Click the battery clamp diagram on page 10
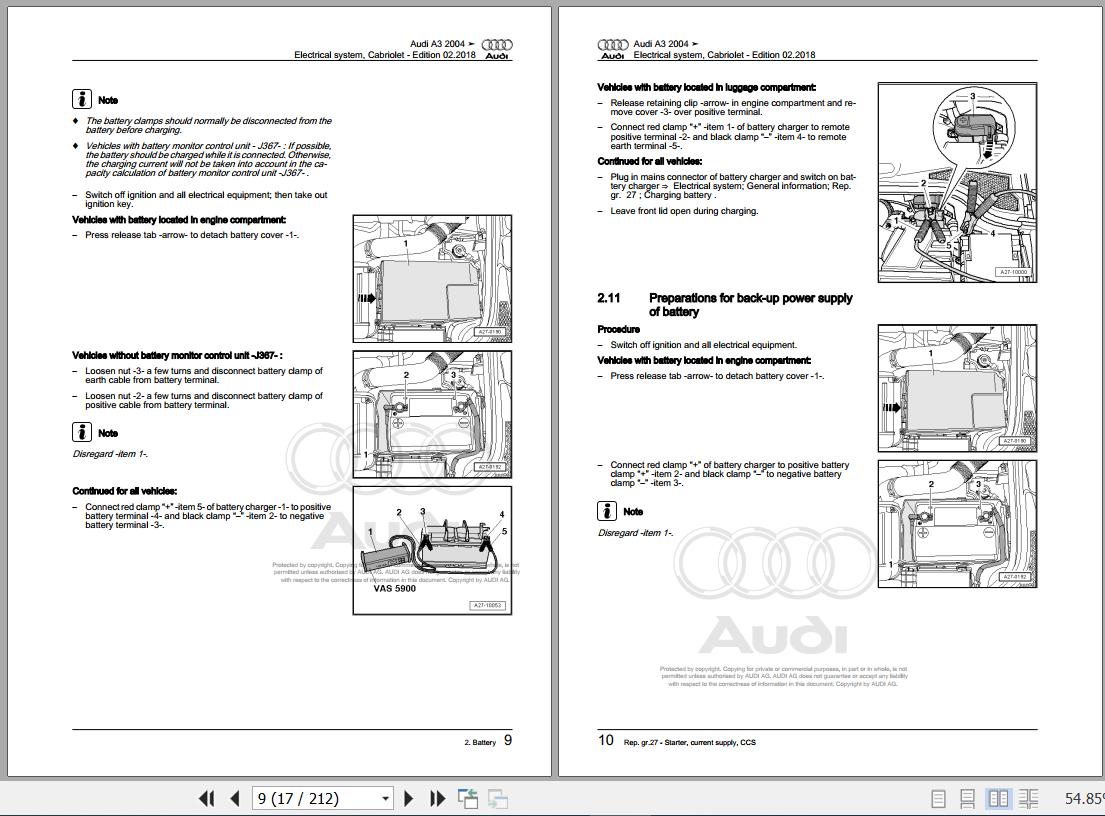The image size is (1105, 816). coord(957,524)
